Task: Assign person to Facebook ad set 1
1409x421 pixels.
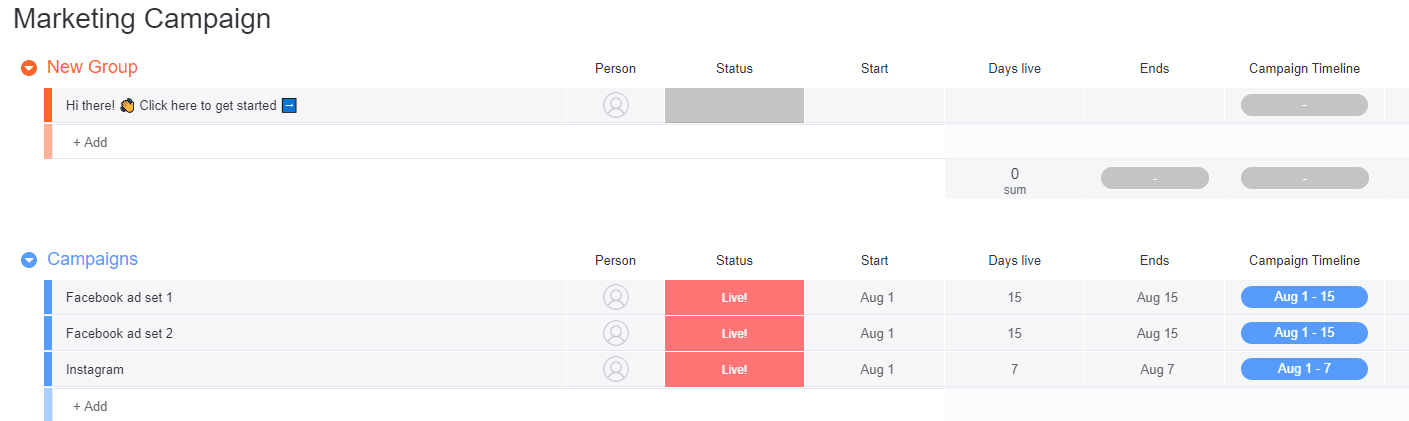Action: coord(616,297)
